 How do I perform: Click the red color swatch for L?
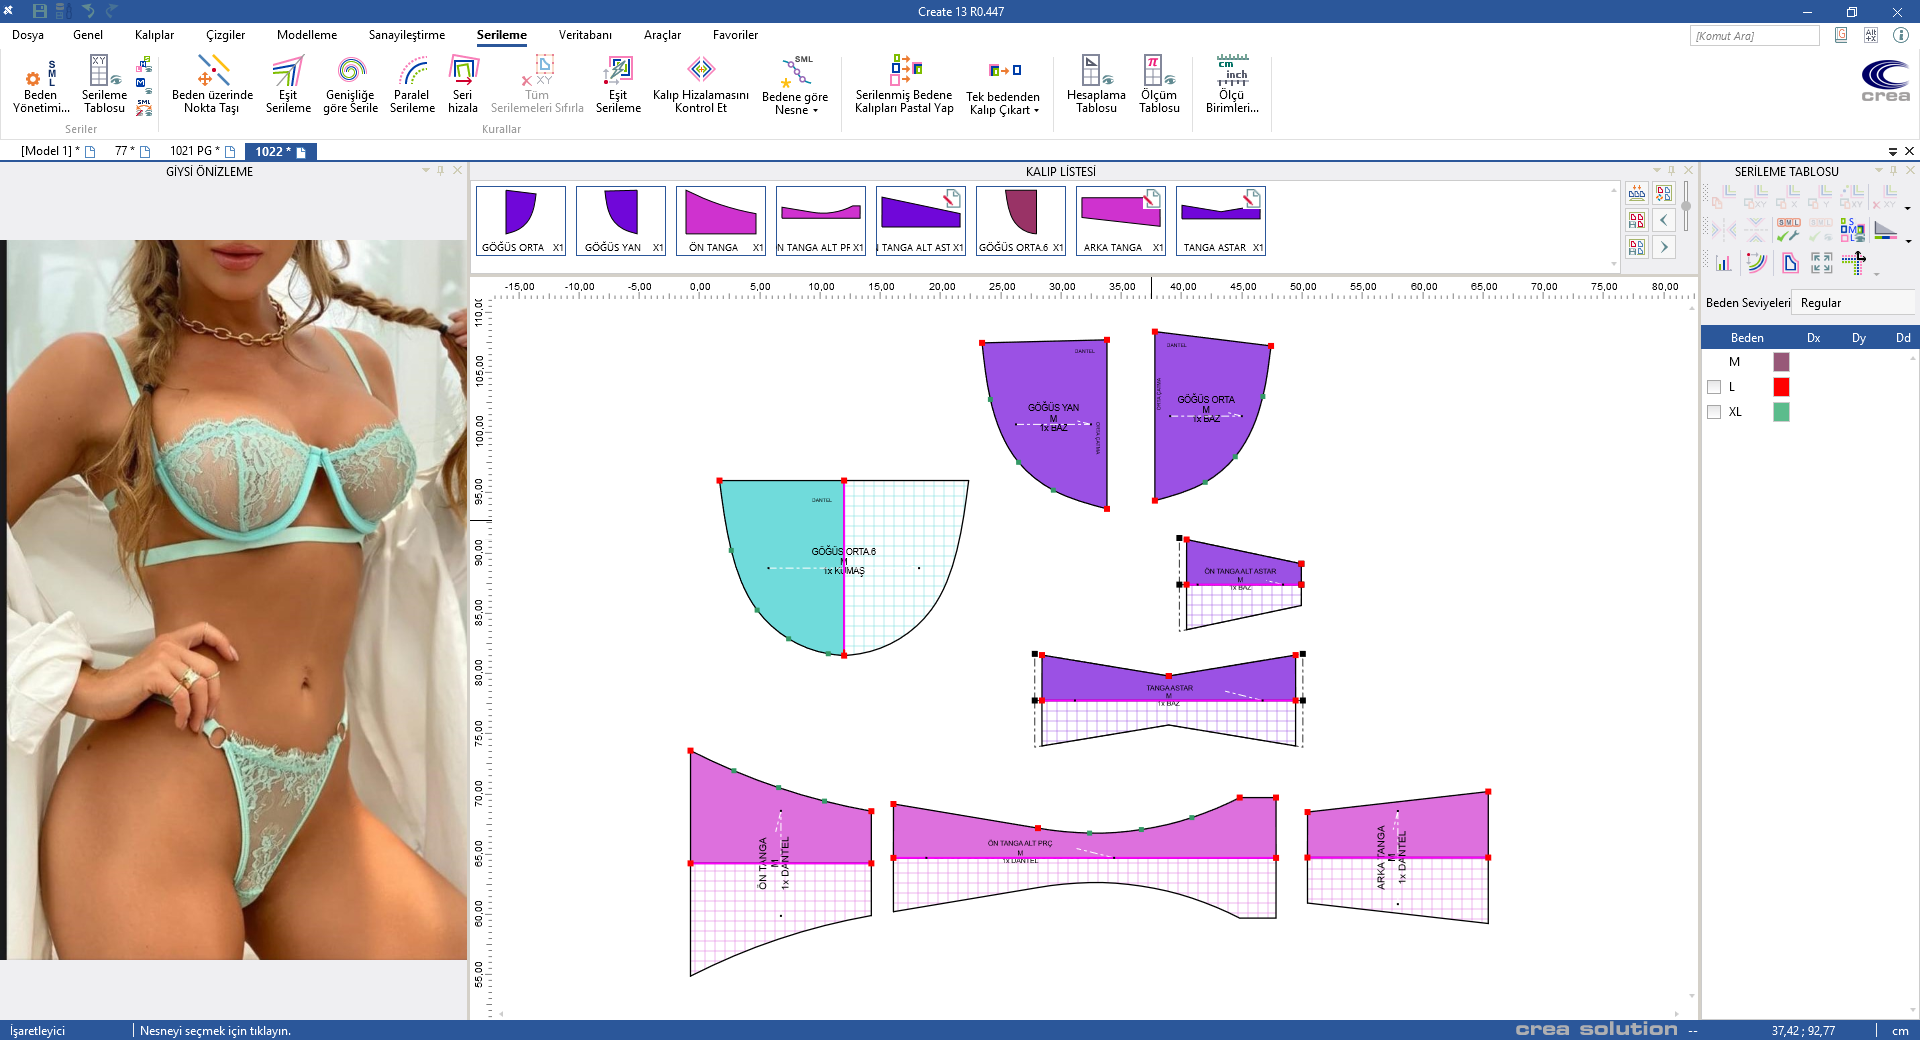[1781, 387]
